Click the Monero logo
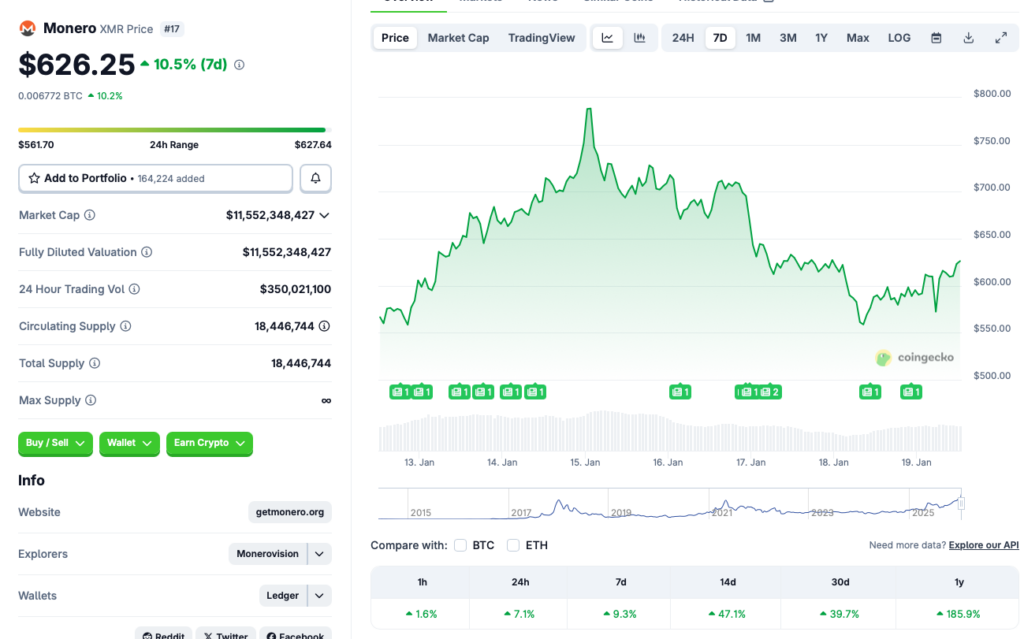1024x639 pixels. point(26,28)
